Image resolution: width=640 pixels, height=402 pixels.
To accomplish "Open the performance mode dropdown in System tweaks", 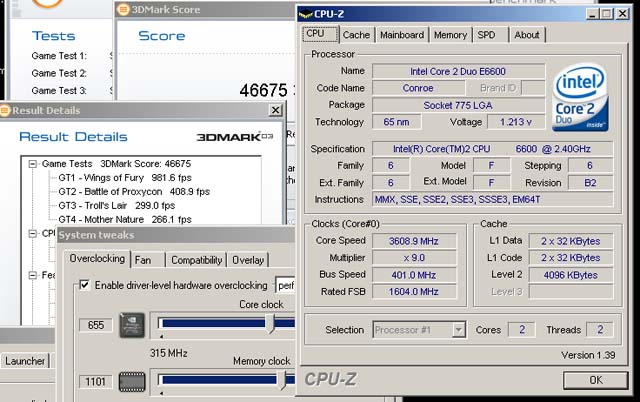I will click(285, 286).
